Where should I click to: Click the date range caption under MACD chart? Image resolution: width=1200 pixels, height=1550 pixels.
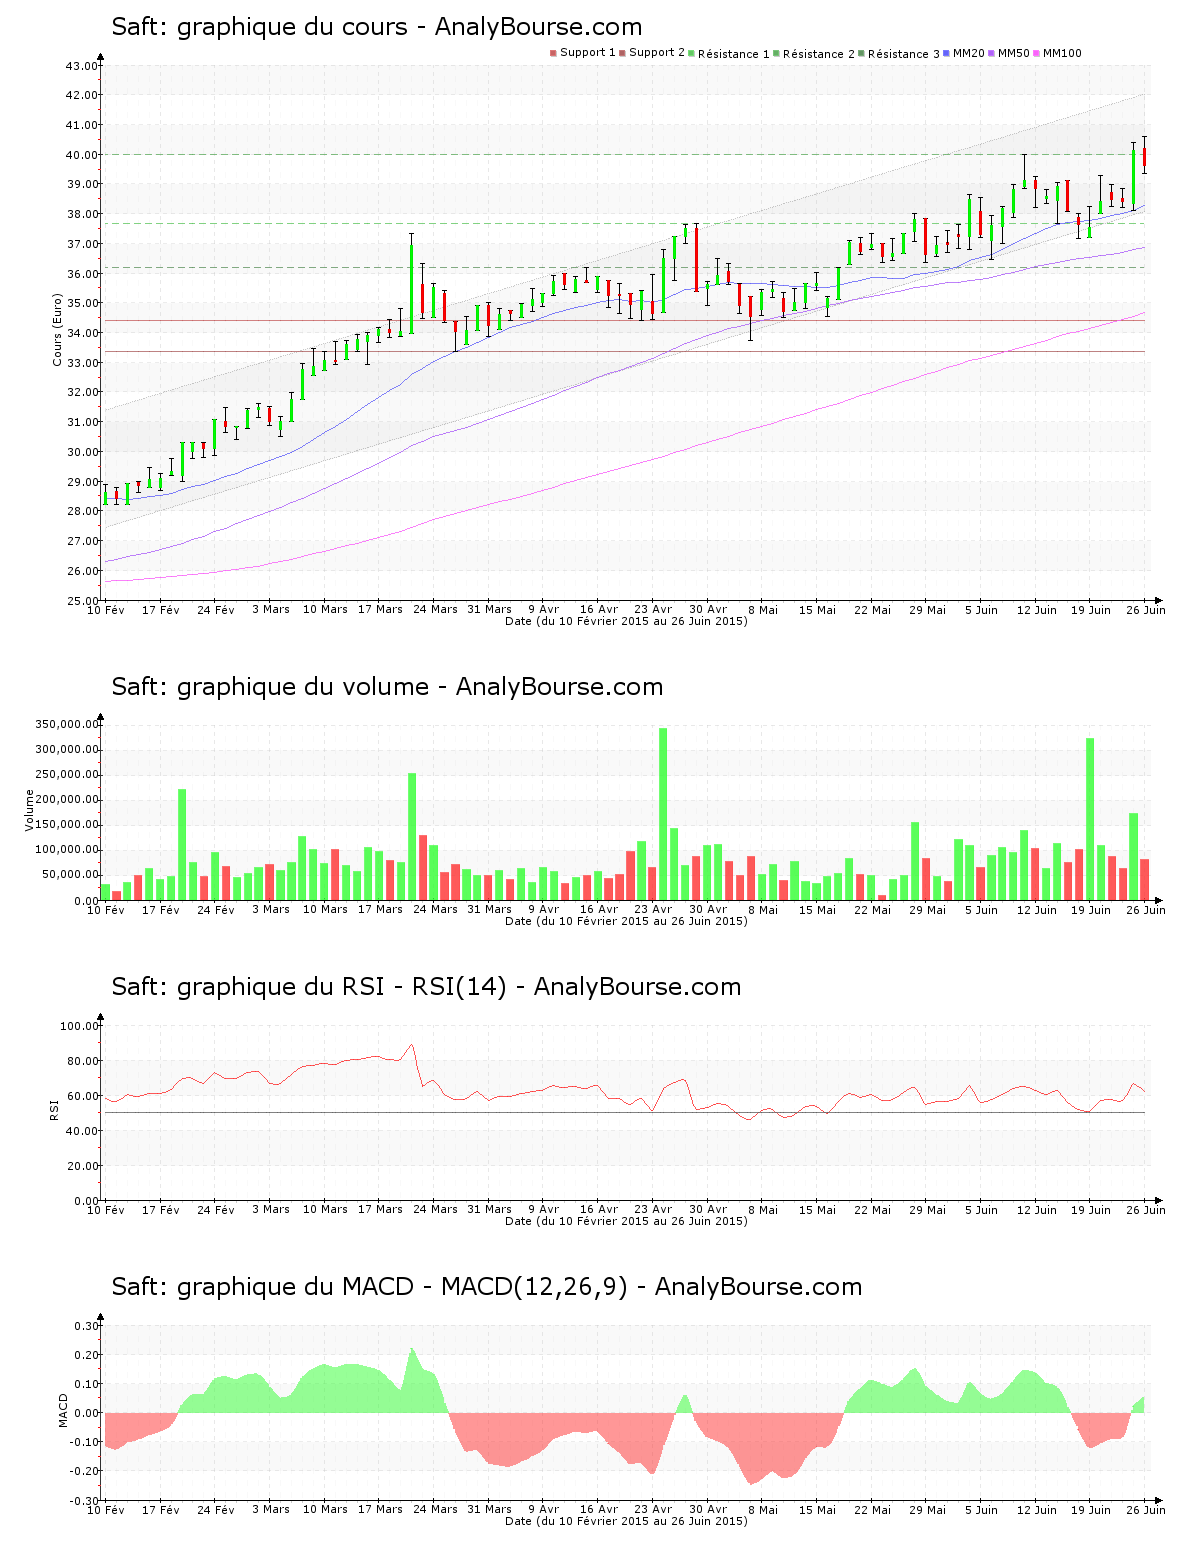click(626, 1521)
